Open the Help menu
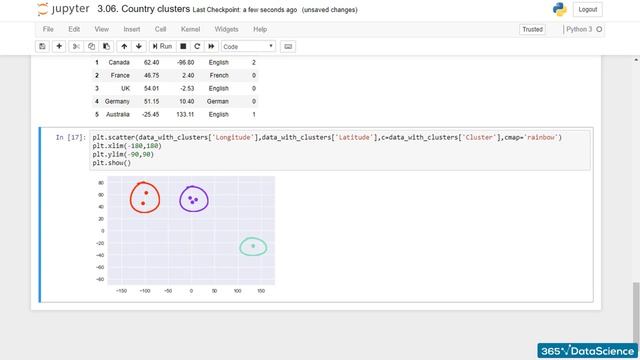Screen dimensions: 640x360 click(260, 29)
